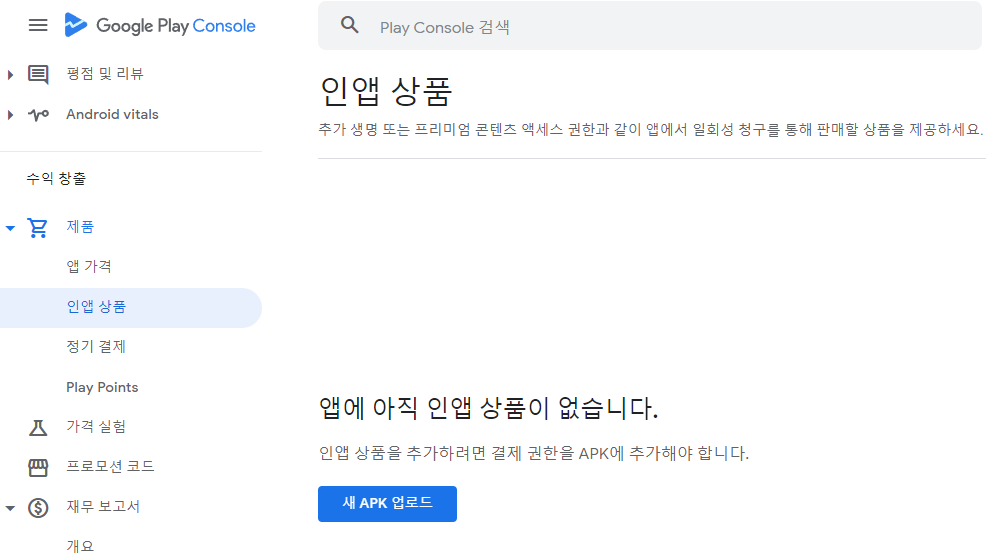Click the Android vitals pulse icon
The height and width of the screenshot is (559, 986).
[38, 115]
